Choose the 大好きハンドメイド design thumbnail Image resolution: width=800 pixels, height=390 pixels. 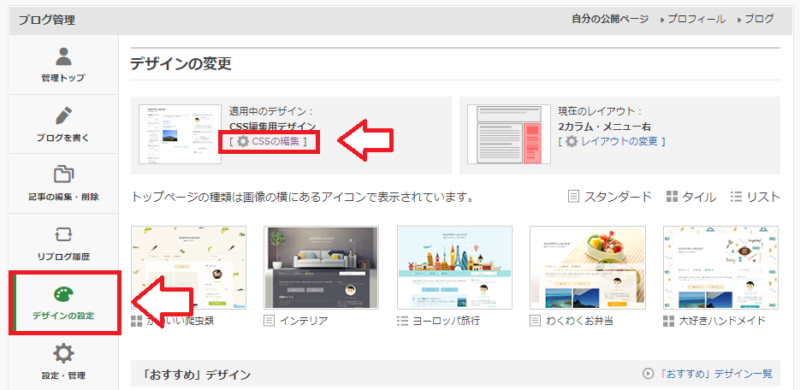point(721,268)
